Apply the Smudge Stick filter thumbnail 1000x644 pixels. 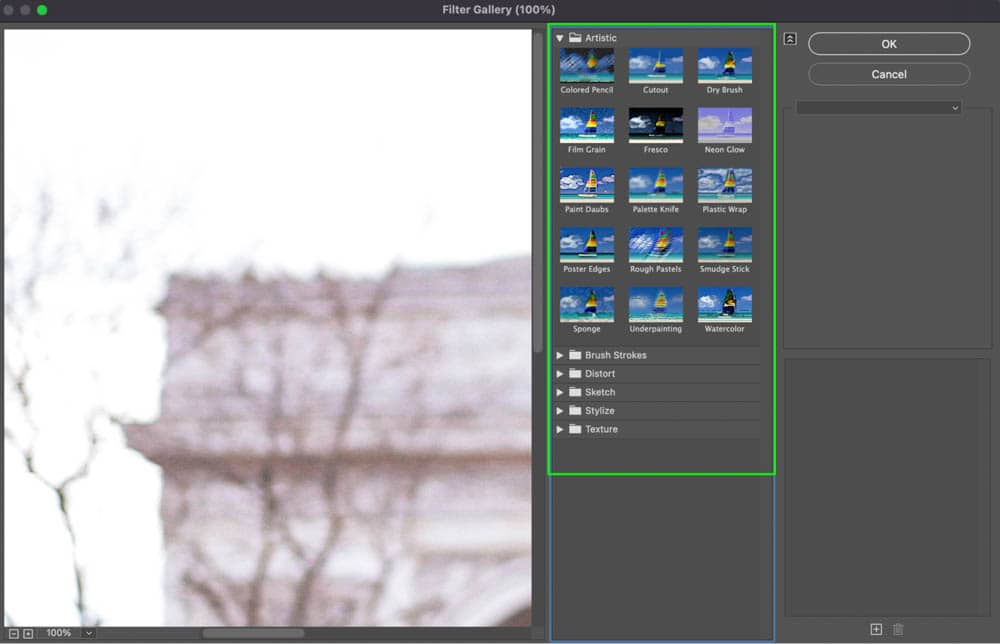click(x=724, y=245)
